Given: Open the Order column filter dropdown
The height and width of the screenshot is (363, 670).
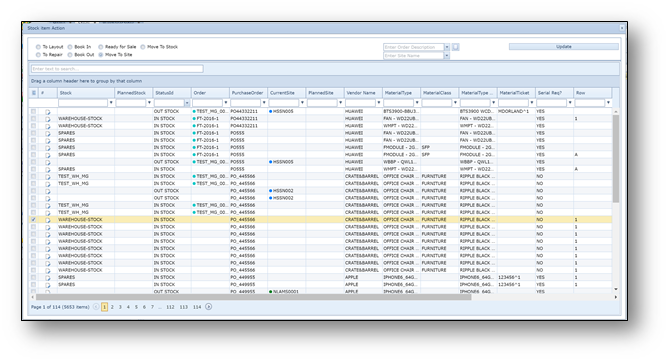Looking at the screenshot, I should (226, 102).
